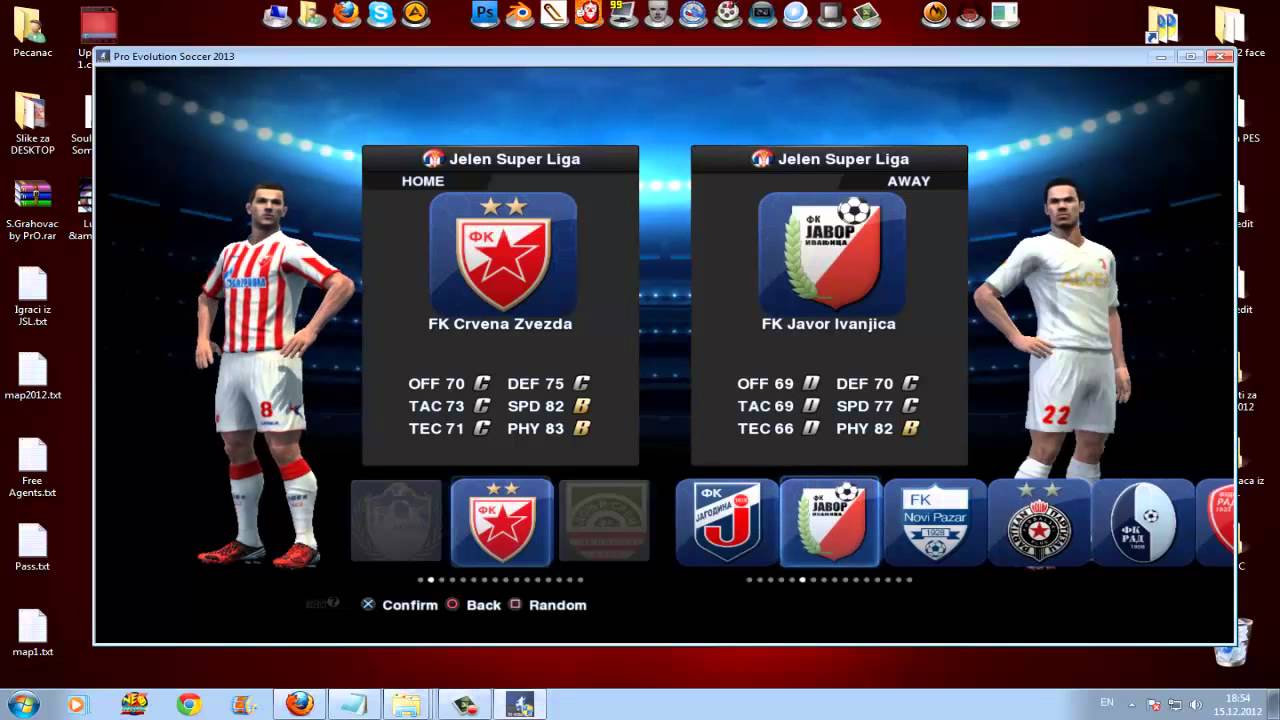1280x720 pixels.
Task: Select the Igraci iz JSL.txt file
Action: (32, 297)
